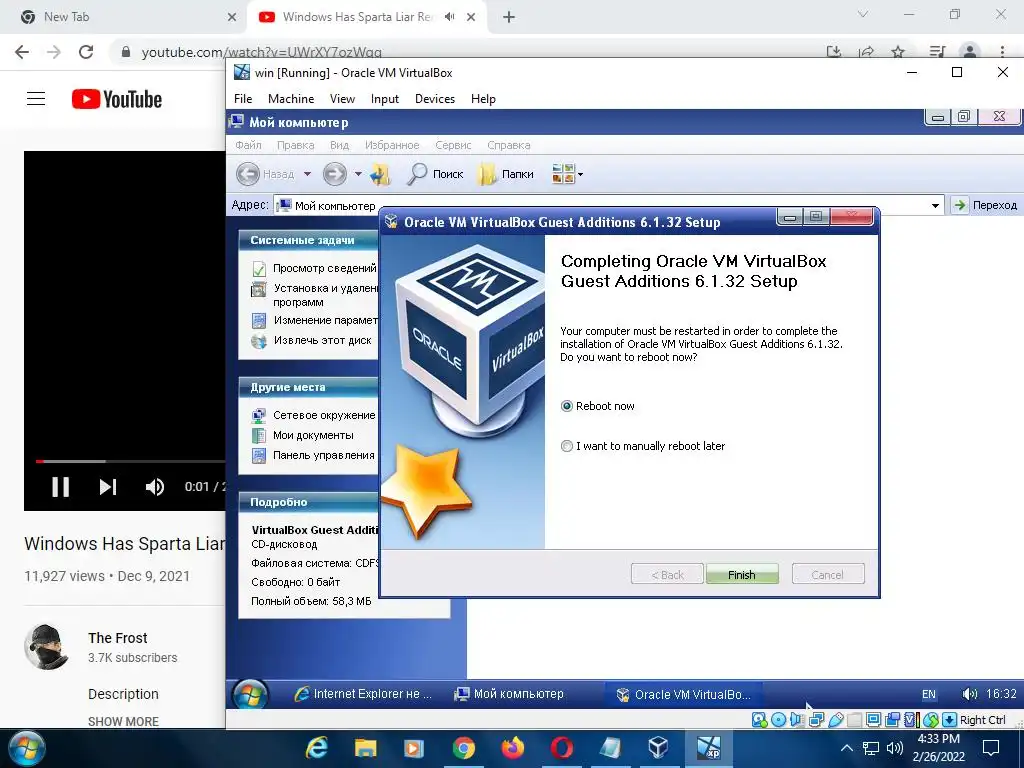Mute the YouTube video volume
The image size is (1024, 768).
click(x=155, y=487)
